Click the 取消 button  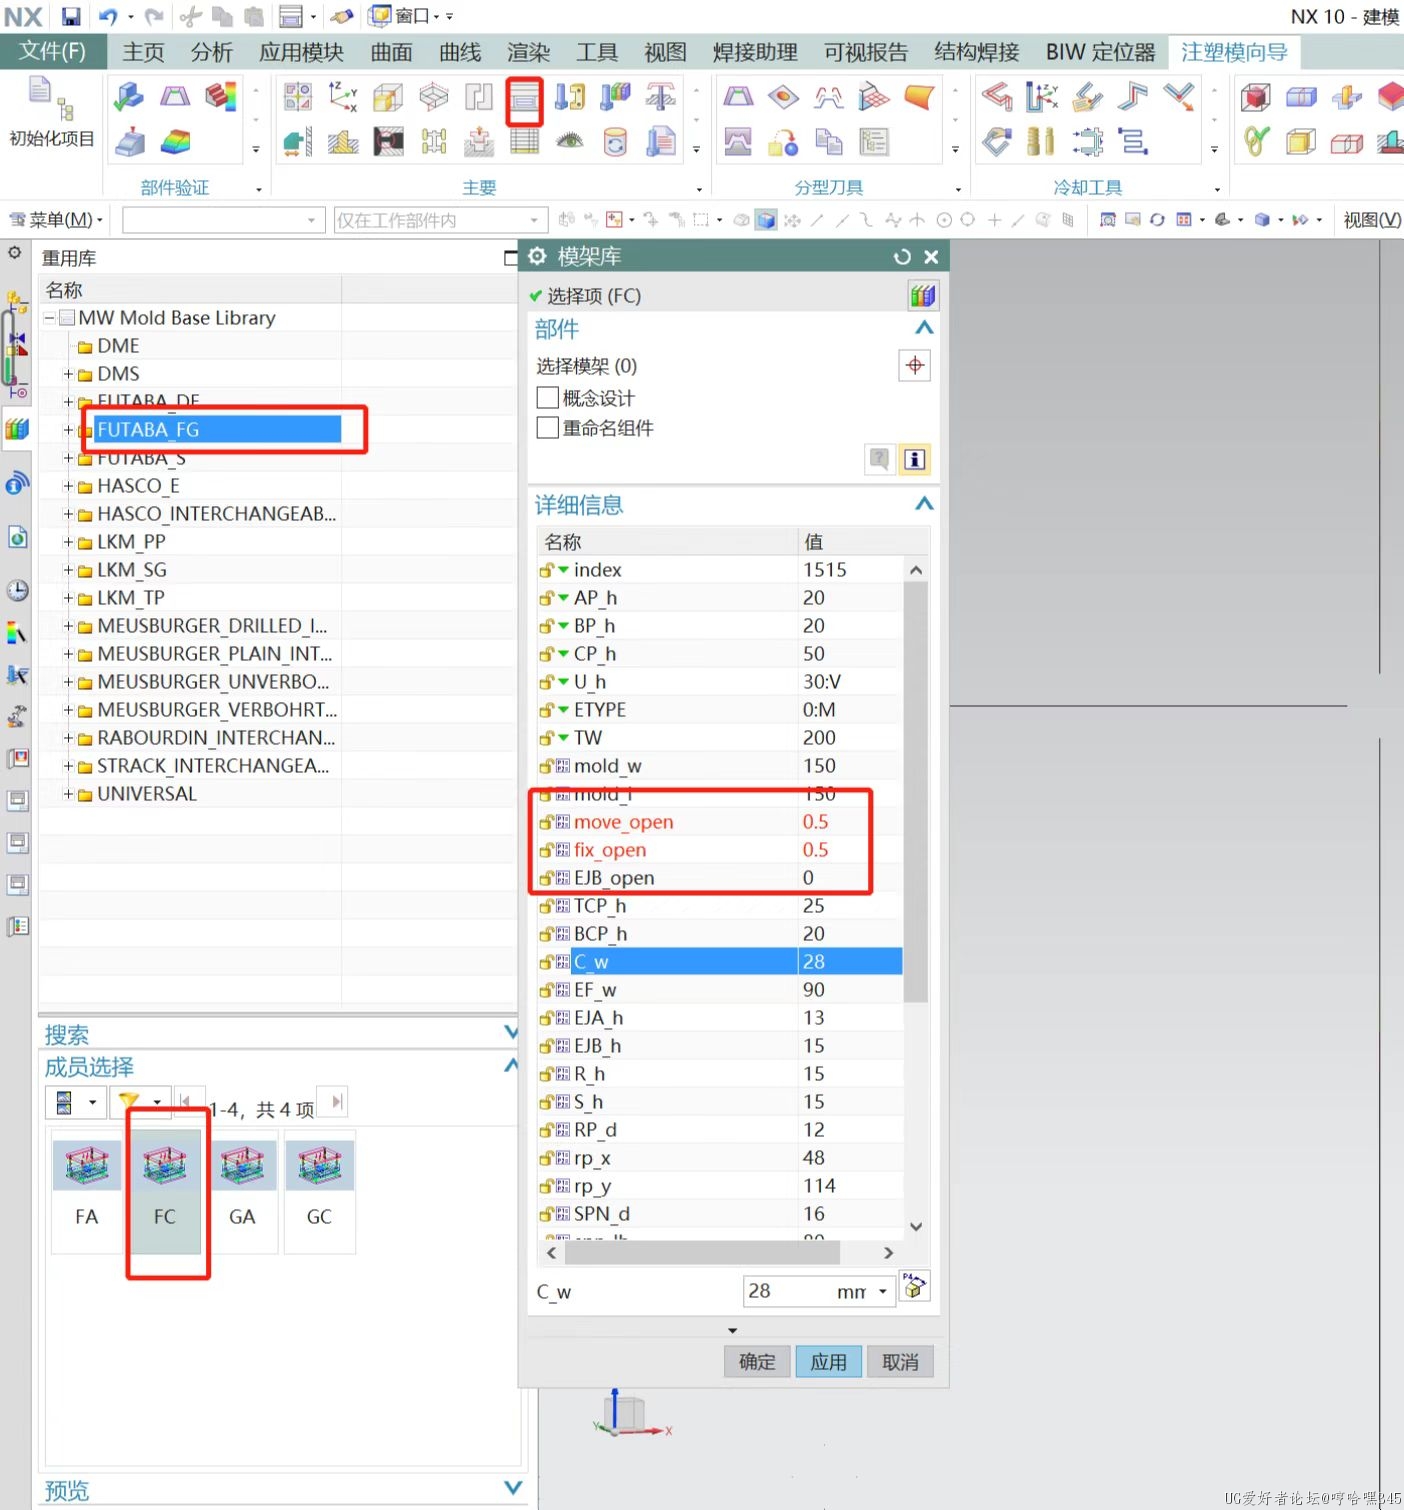point(900,1361)
